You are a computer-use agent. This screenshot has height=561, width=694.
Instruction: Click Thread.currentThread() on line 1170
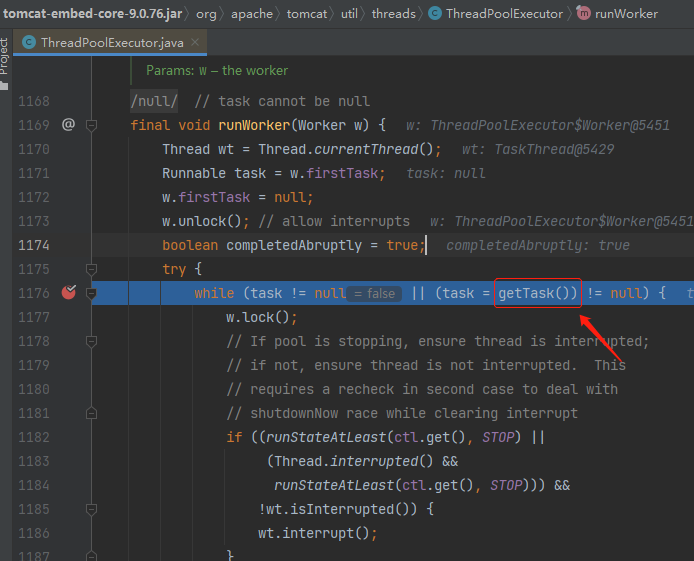tap(346, 149)
